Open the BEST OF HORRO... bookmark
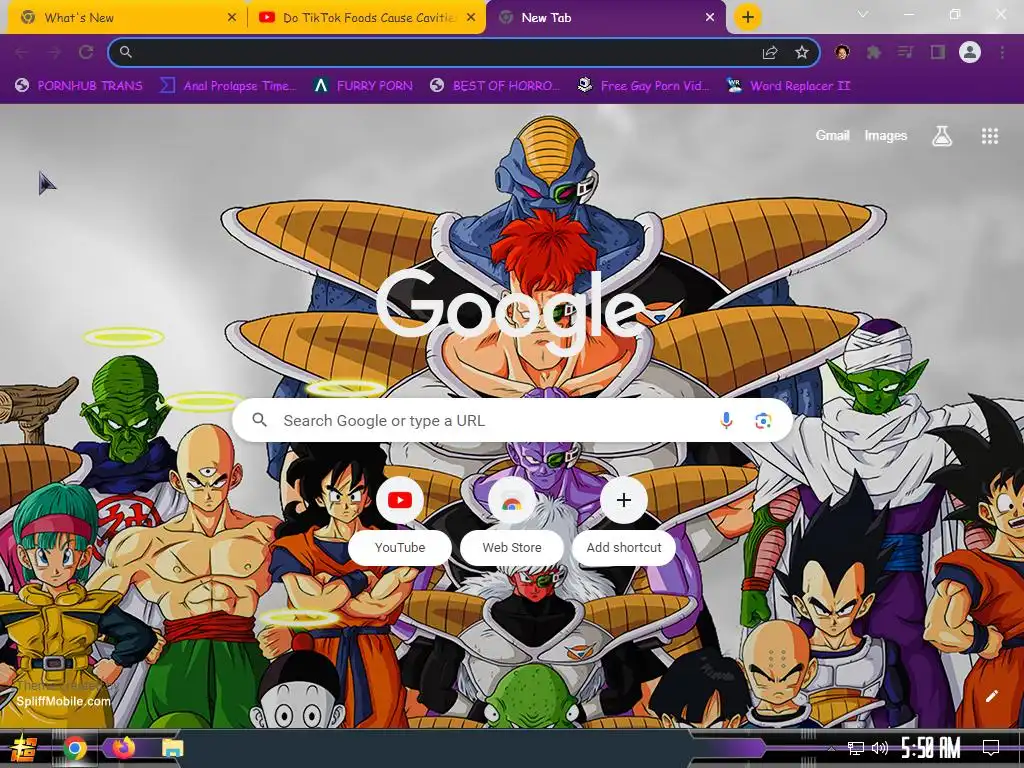The width and height of the screenshot is (1024, 768). [496, 86]
